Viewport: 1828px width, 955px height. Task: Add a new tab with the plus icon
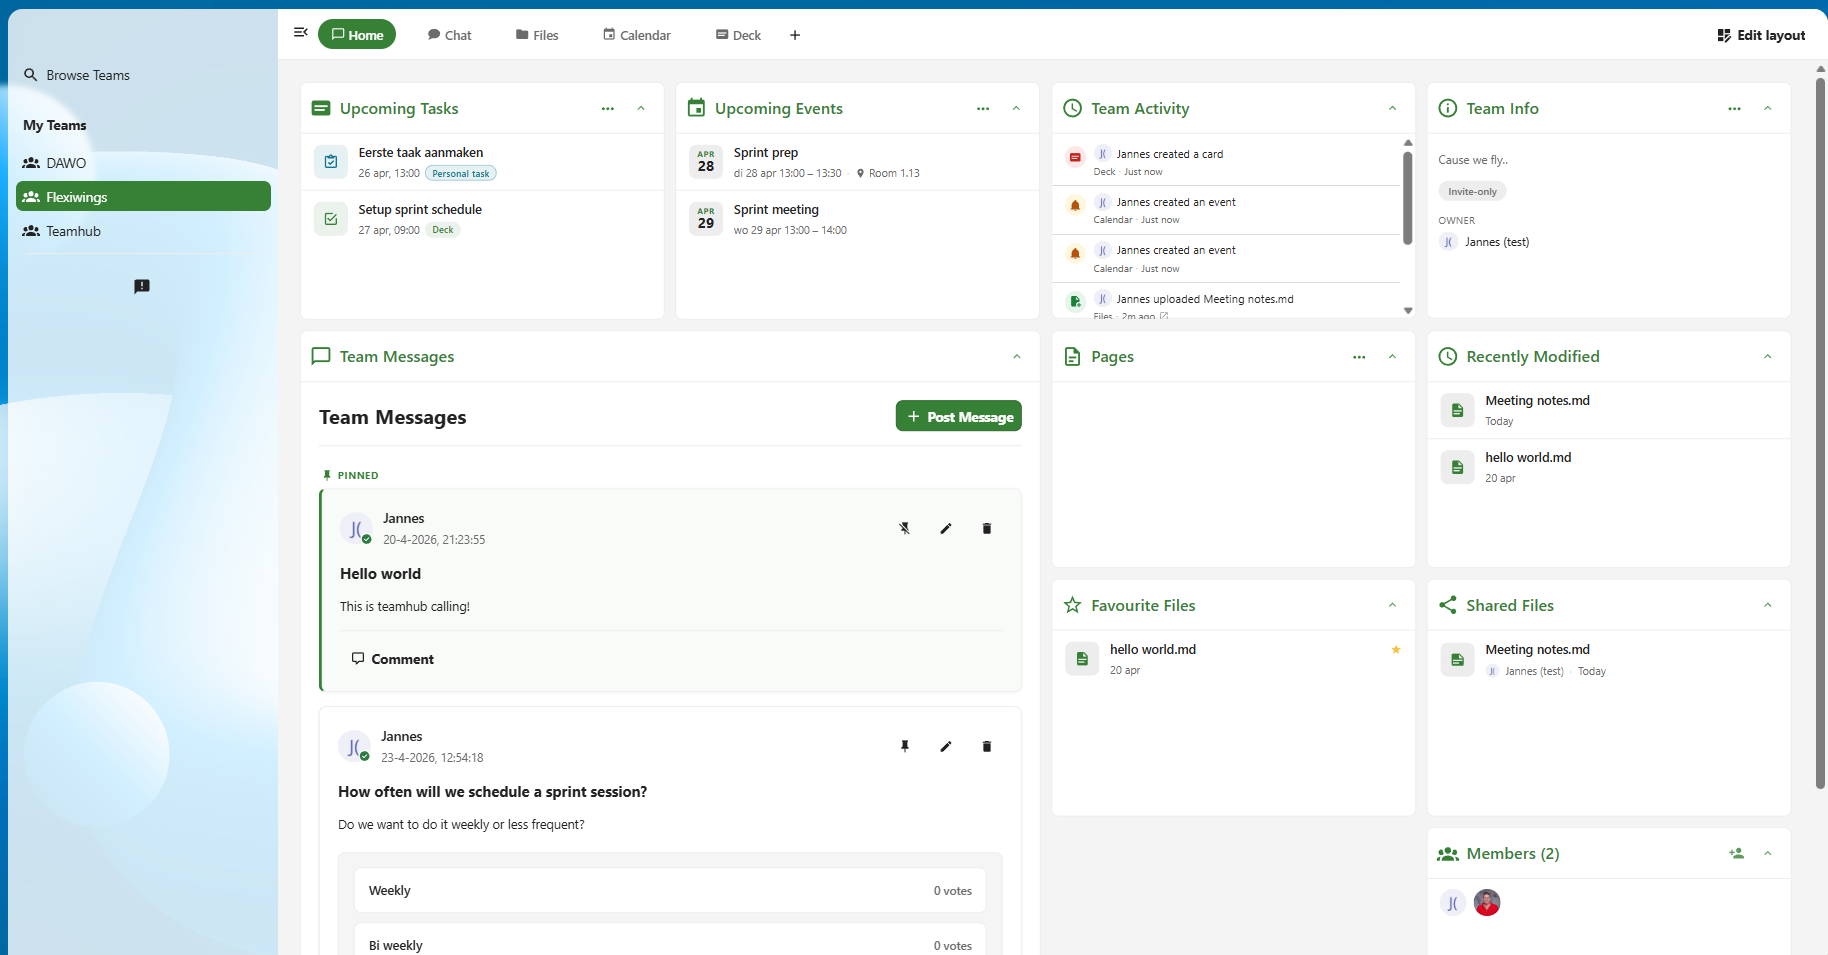(794, 35)
